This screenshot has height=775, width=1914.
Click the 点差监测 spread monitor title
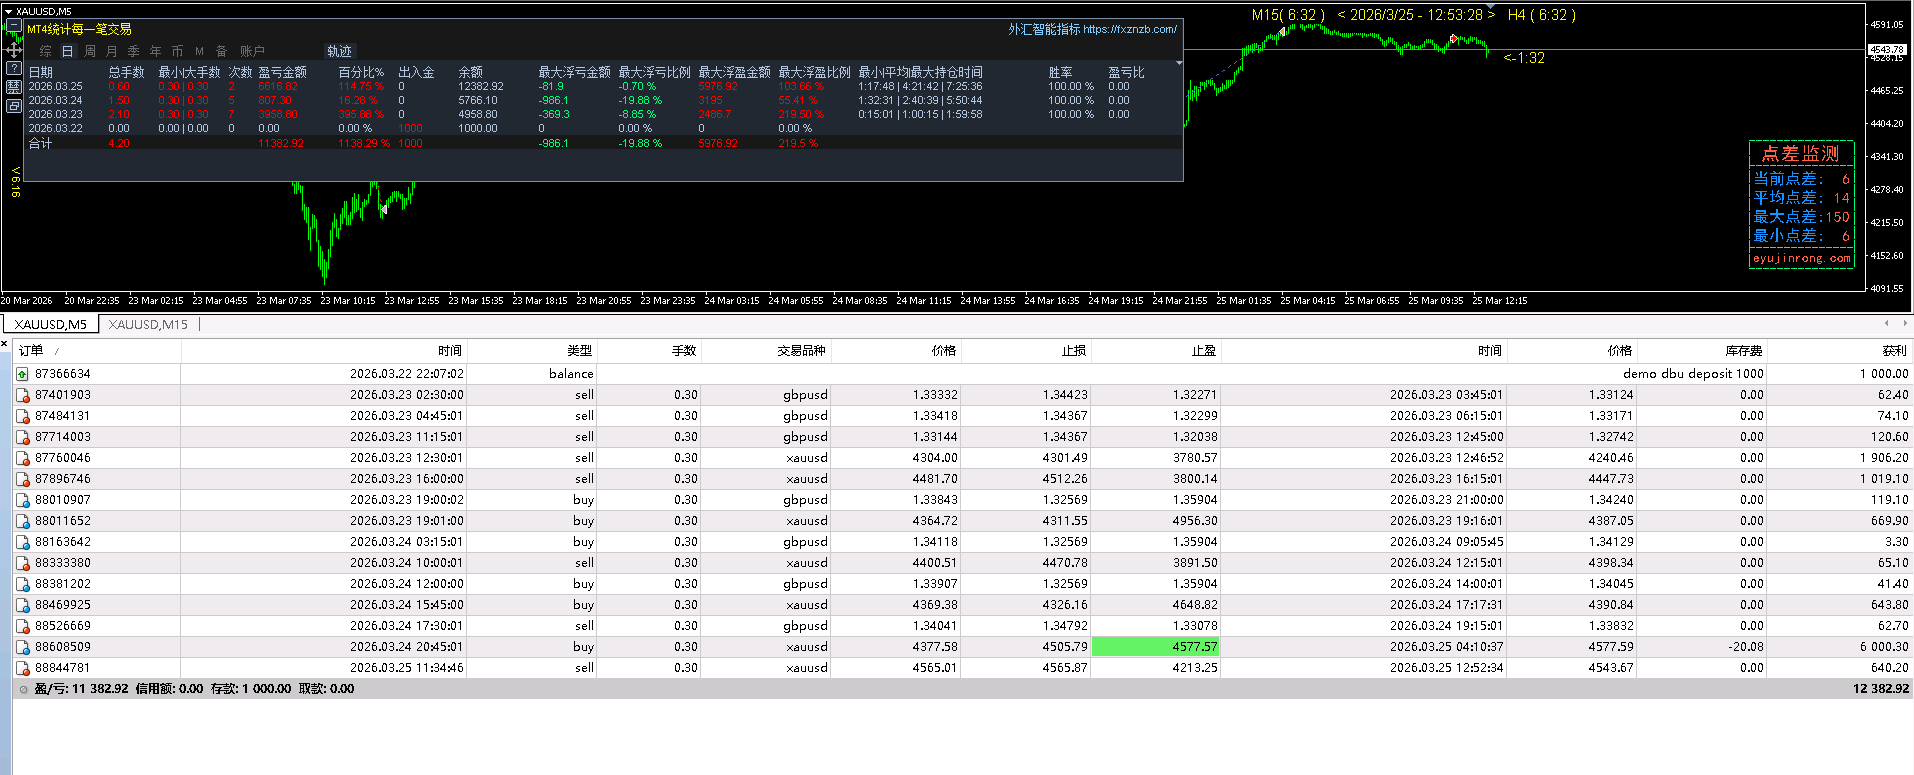point(1800,153)
